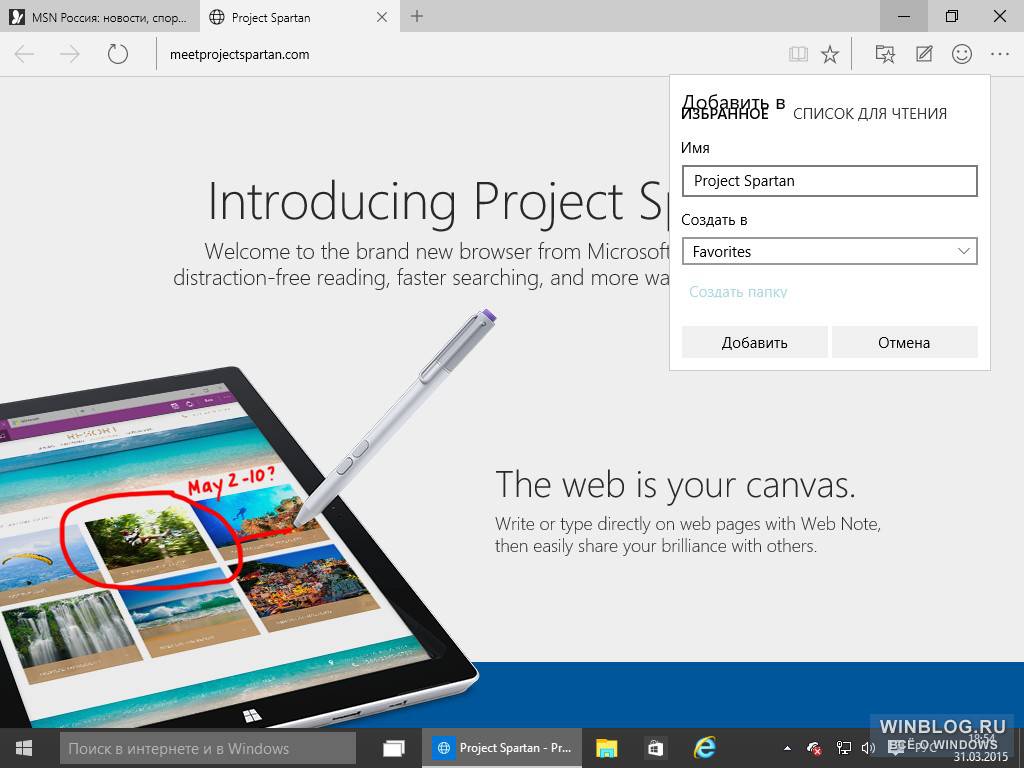This screenshot has width=1024, height=768.
Task: Switch to the СПИСОК ДЛЯ ЧТЕНИЯ tab
Action: 870,114
